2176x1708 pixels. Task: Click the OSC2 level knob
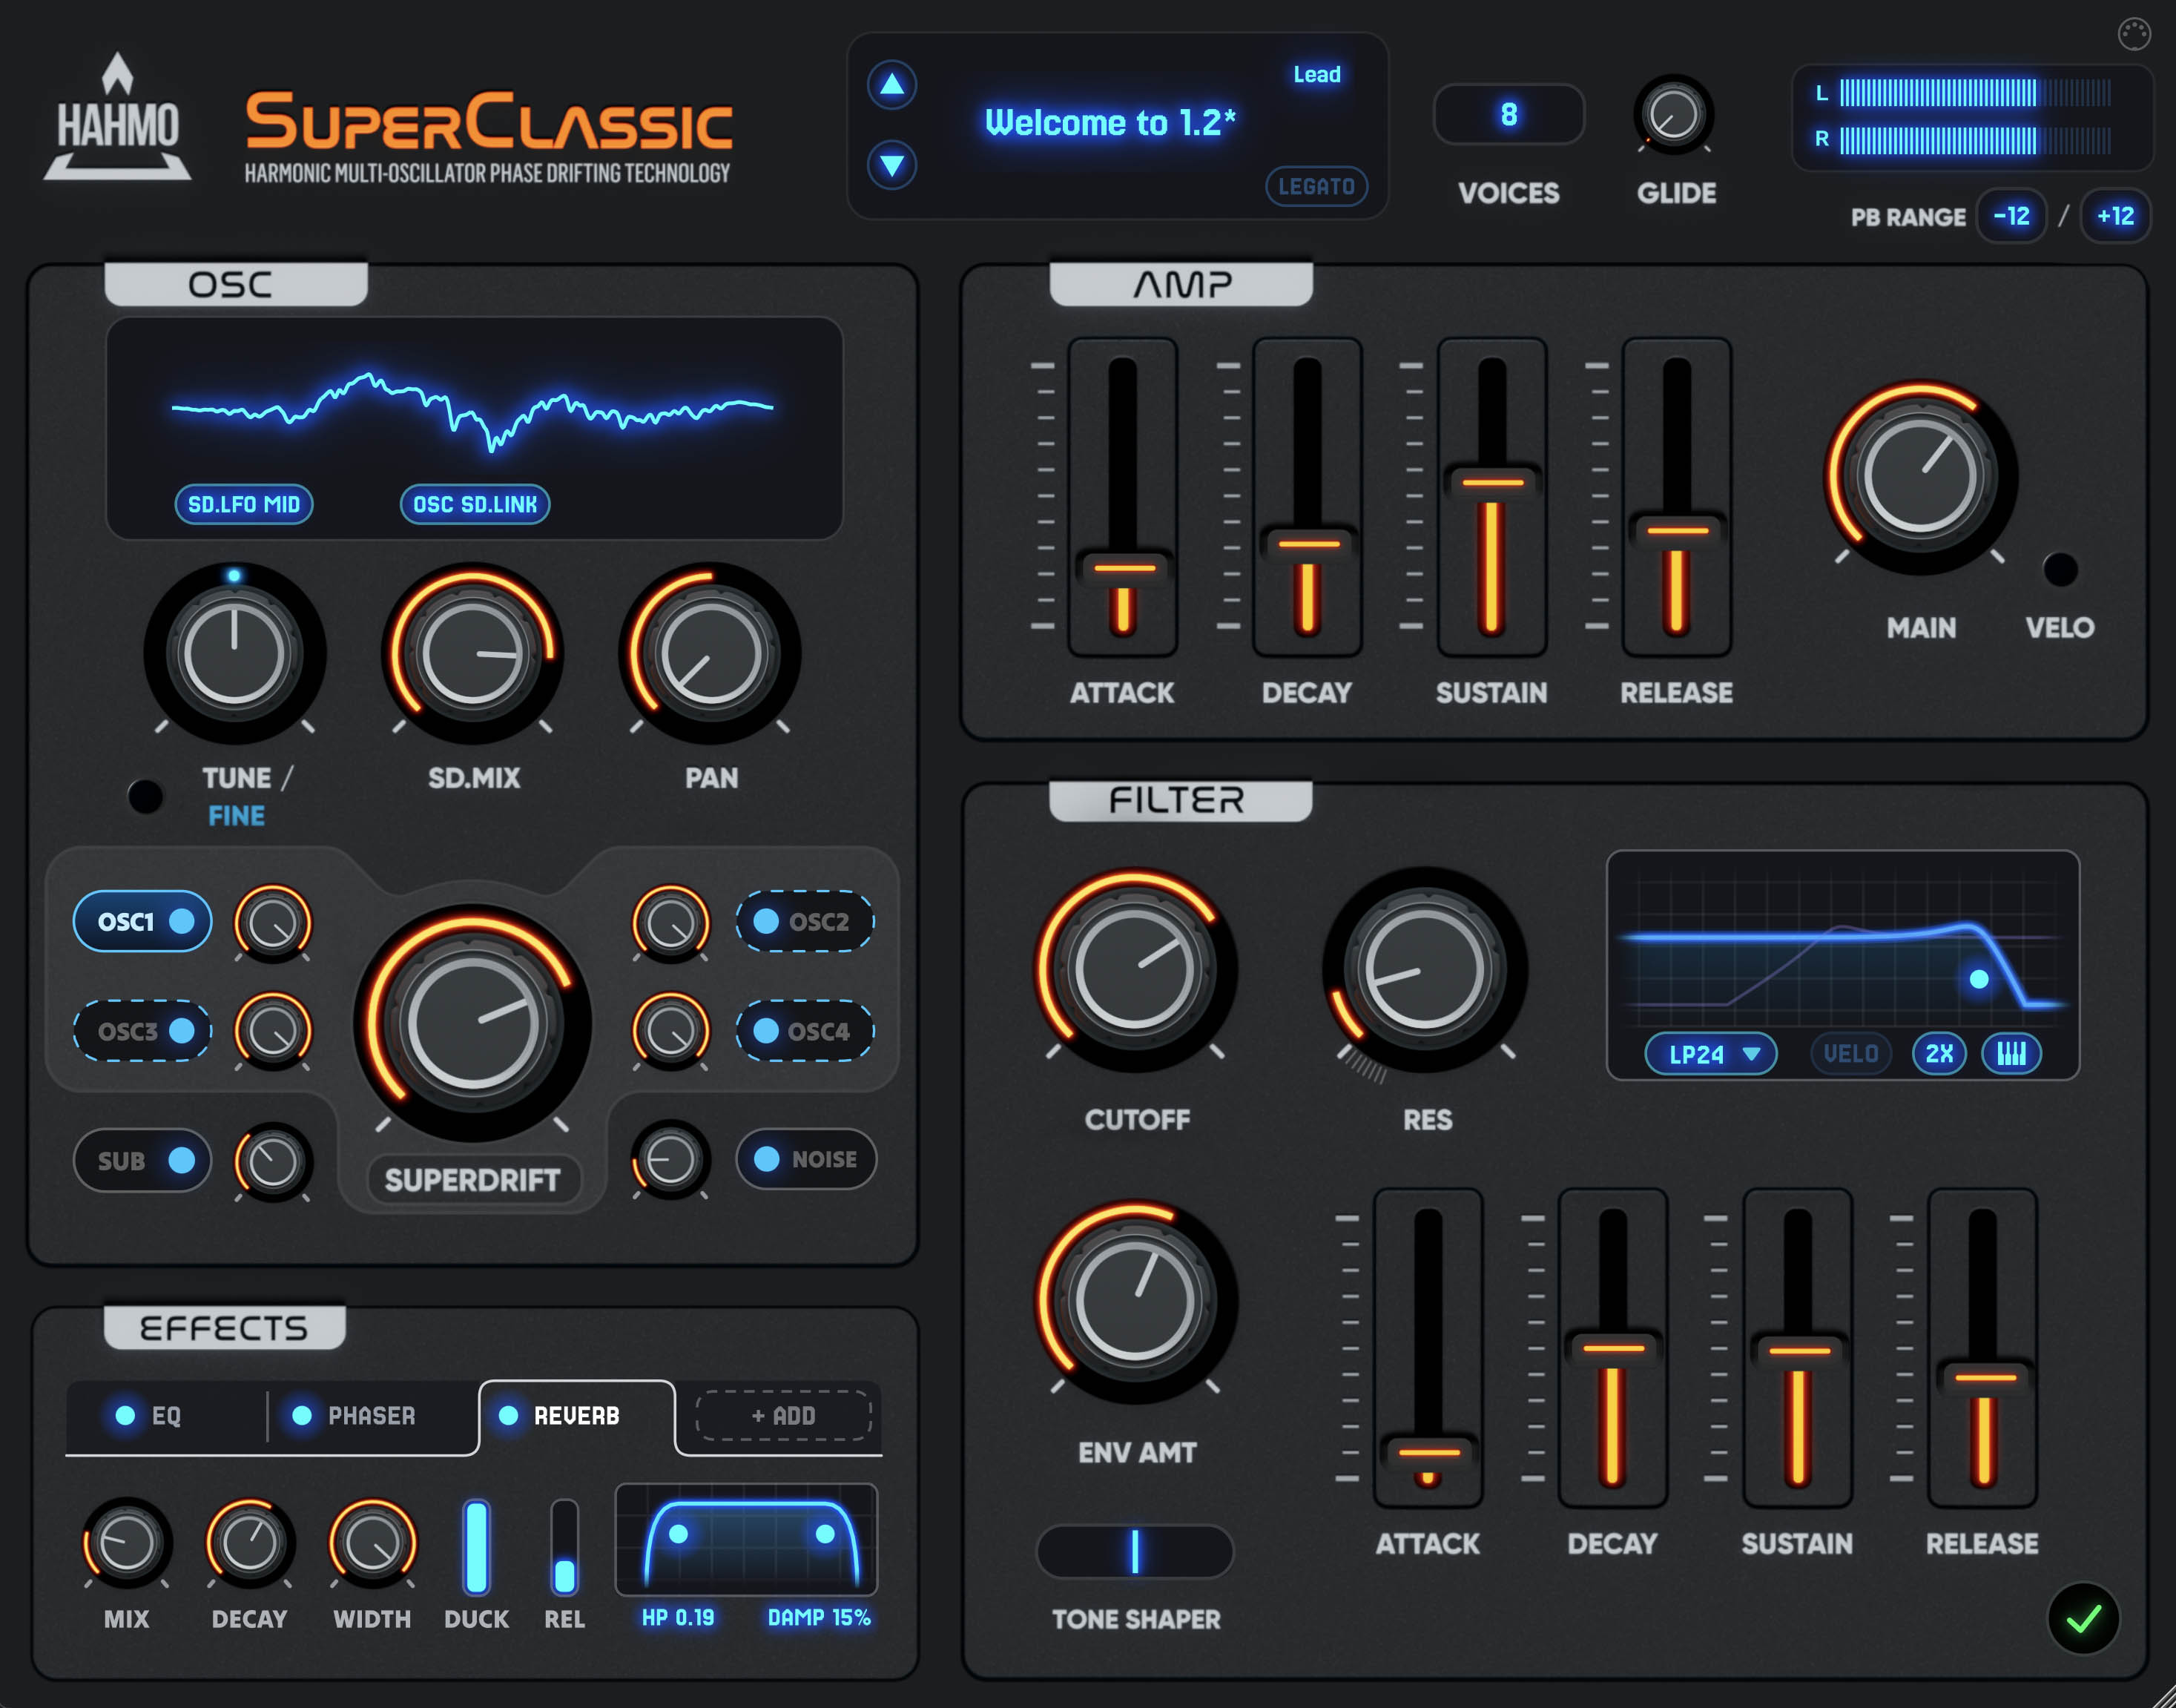pyautogui.click(x=670, y=923)
